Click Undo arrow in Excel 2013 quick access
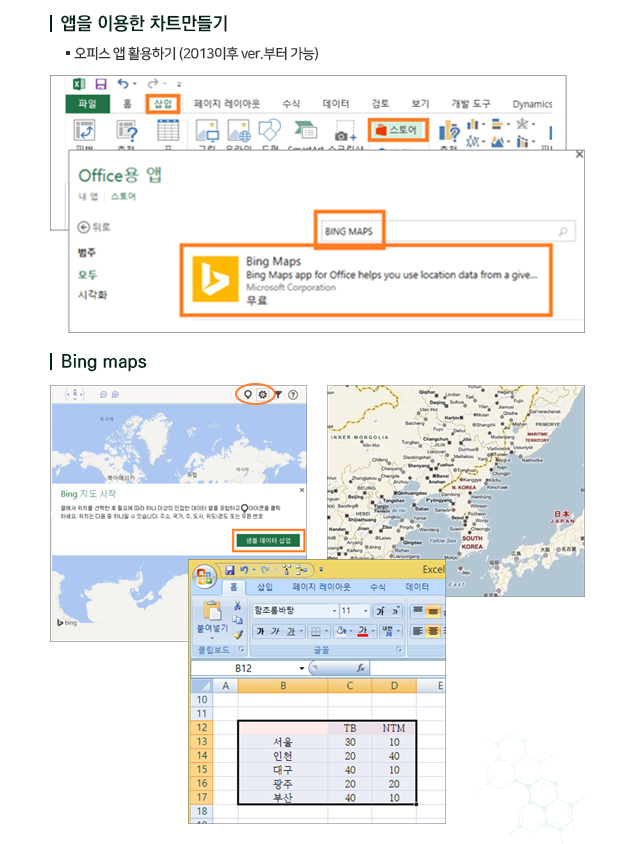 123,83
